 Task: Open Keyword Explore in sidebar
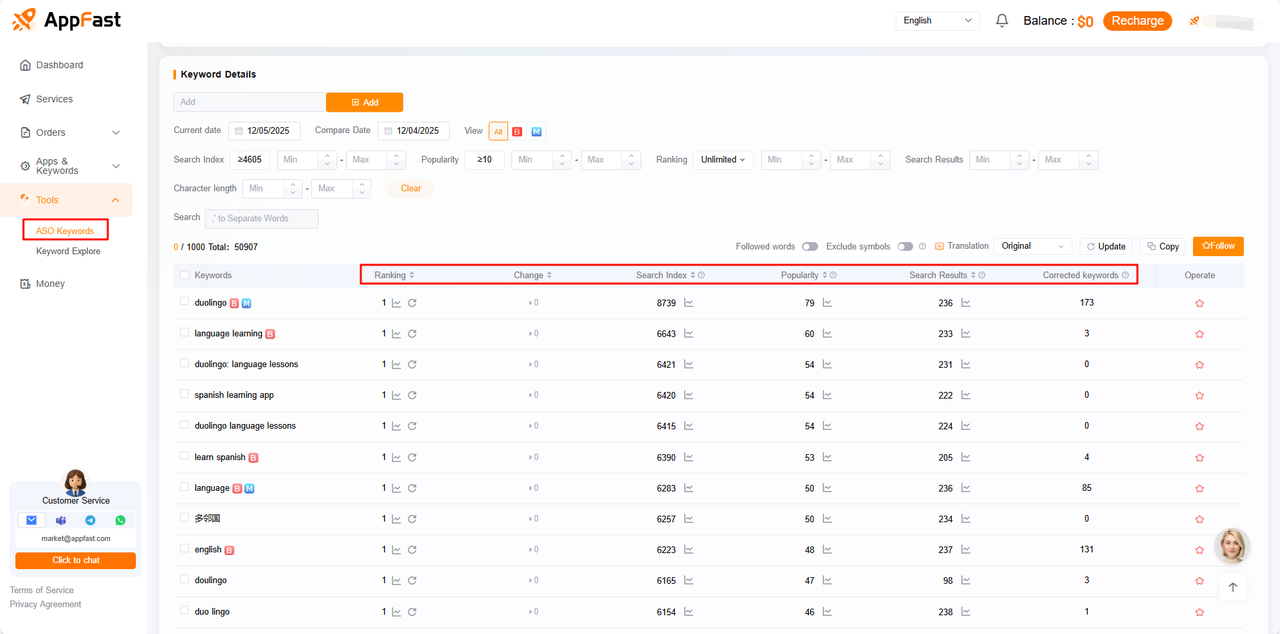point(68,251)
